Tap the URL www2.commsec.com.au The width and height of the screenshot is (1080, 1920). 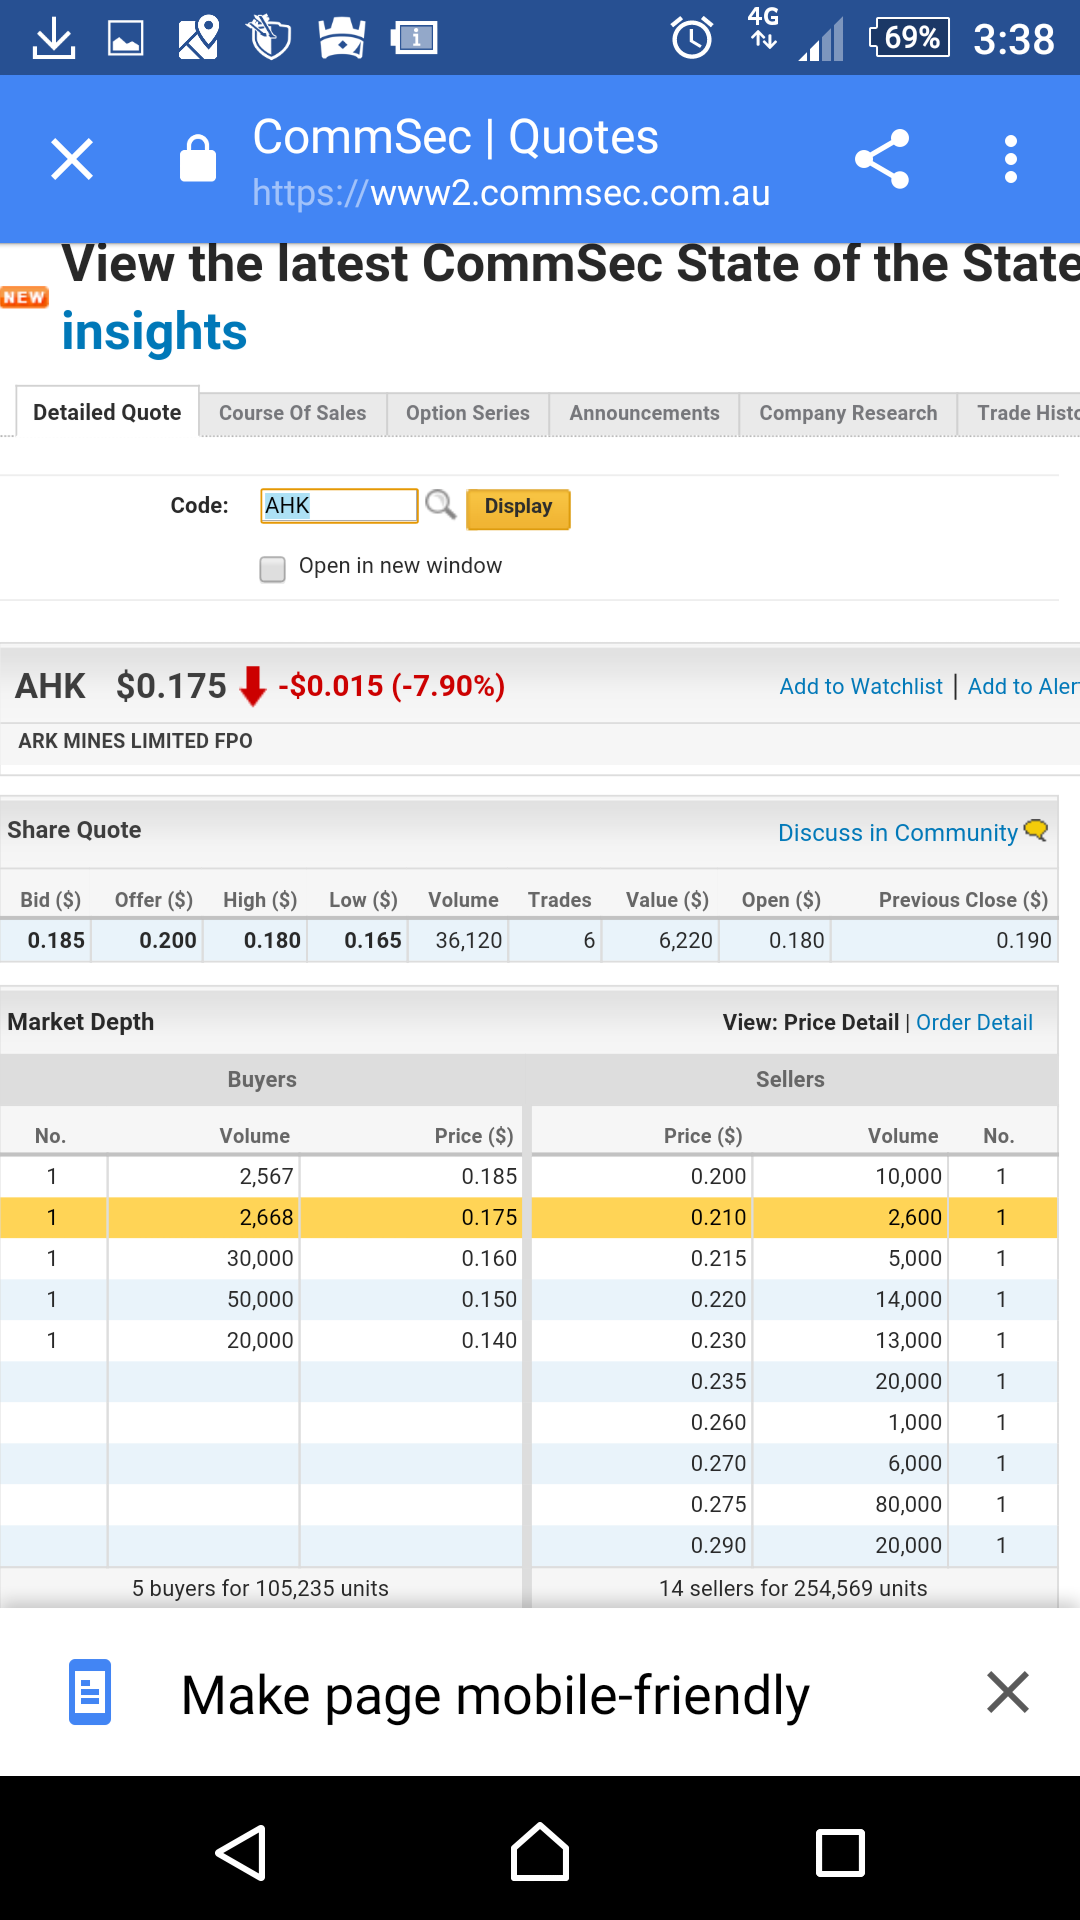511,192
